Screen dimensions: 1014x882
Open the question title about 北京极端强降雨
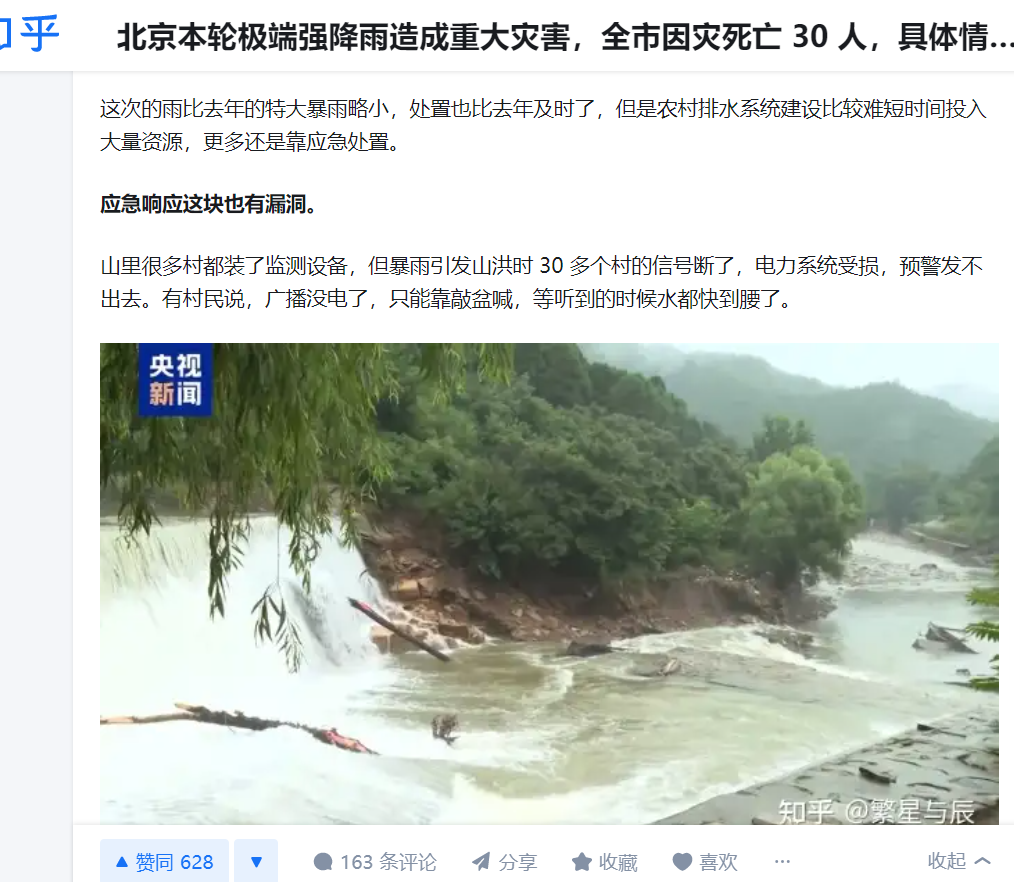pyautogui.click(x=565, y=37)
